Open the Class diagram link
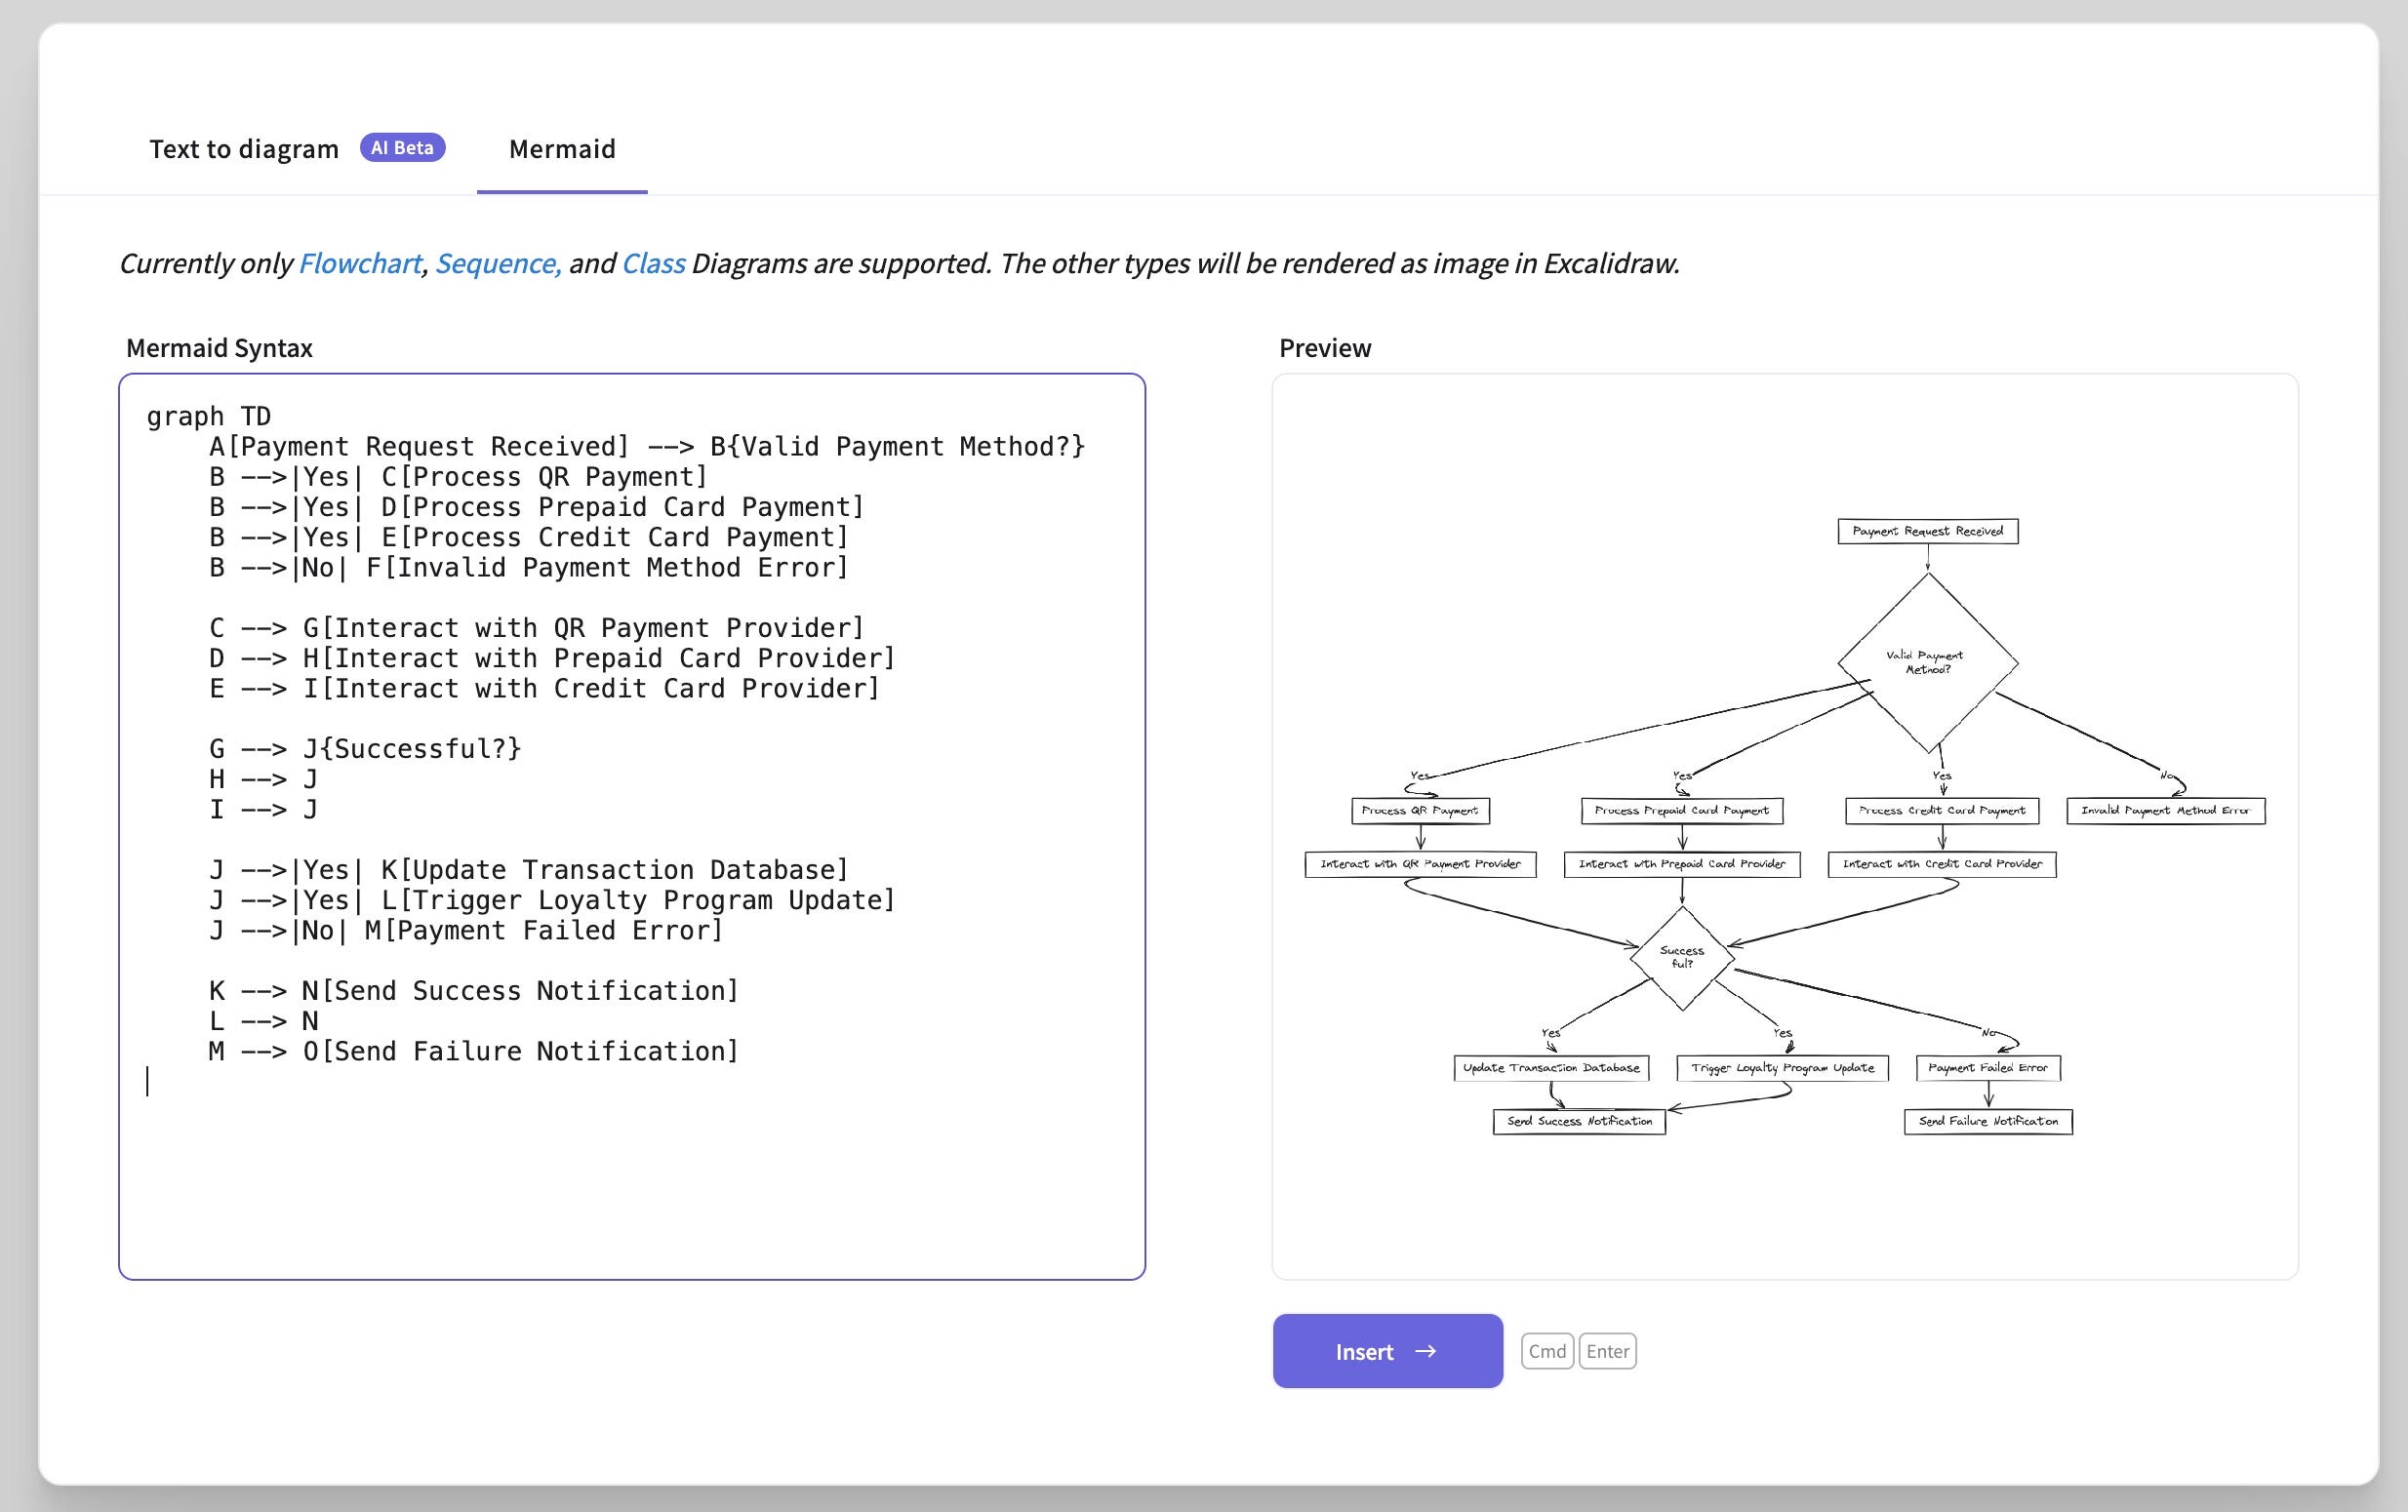 pos(653,263)
